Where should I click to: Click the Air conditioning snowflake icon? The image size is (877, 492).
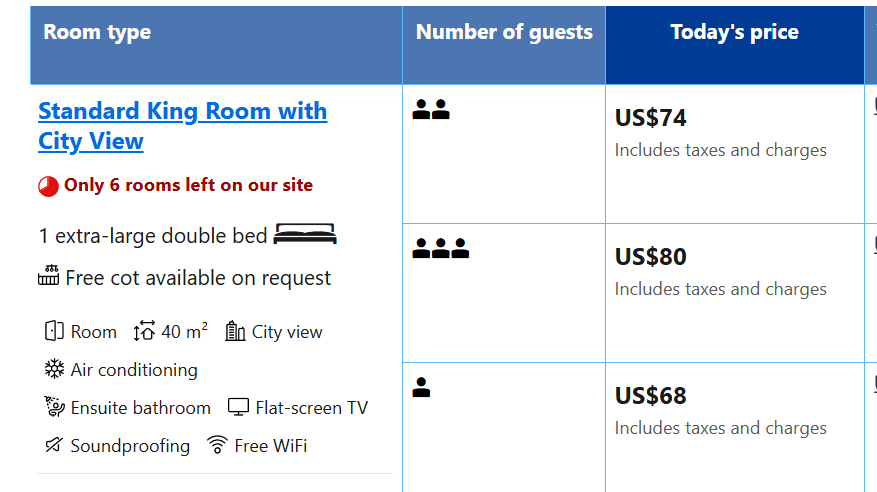54,369
